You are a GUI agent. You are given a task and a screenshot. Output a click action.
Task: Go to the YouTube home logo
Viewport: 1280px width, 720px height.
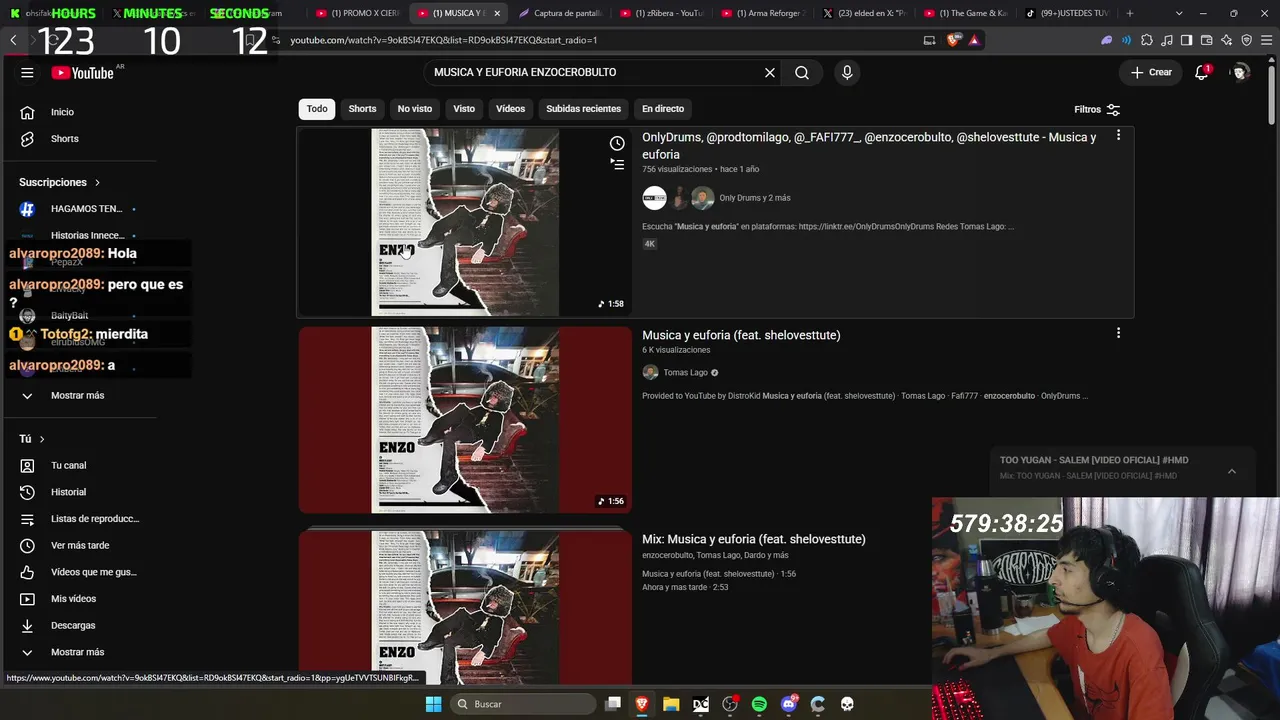tap(82, 73)
